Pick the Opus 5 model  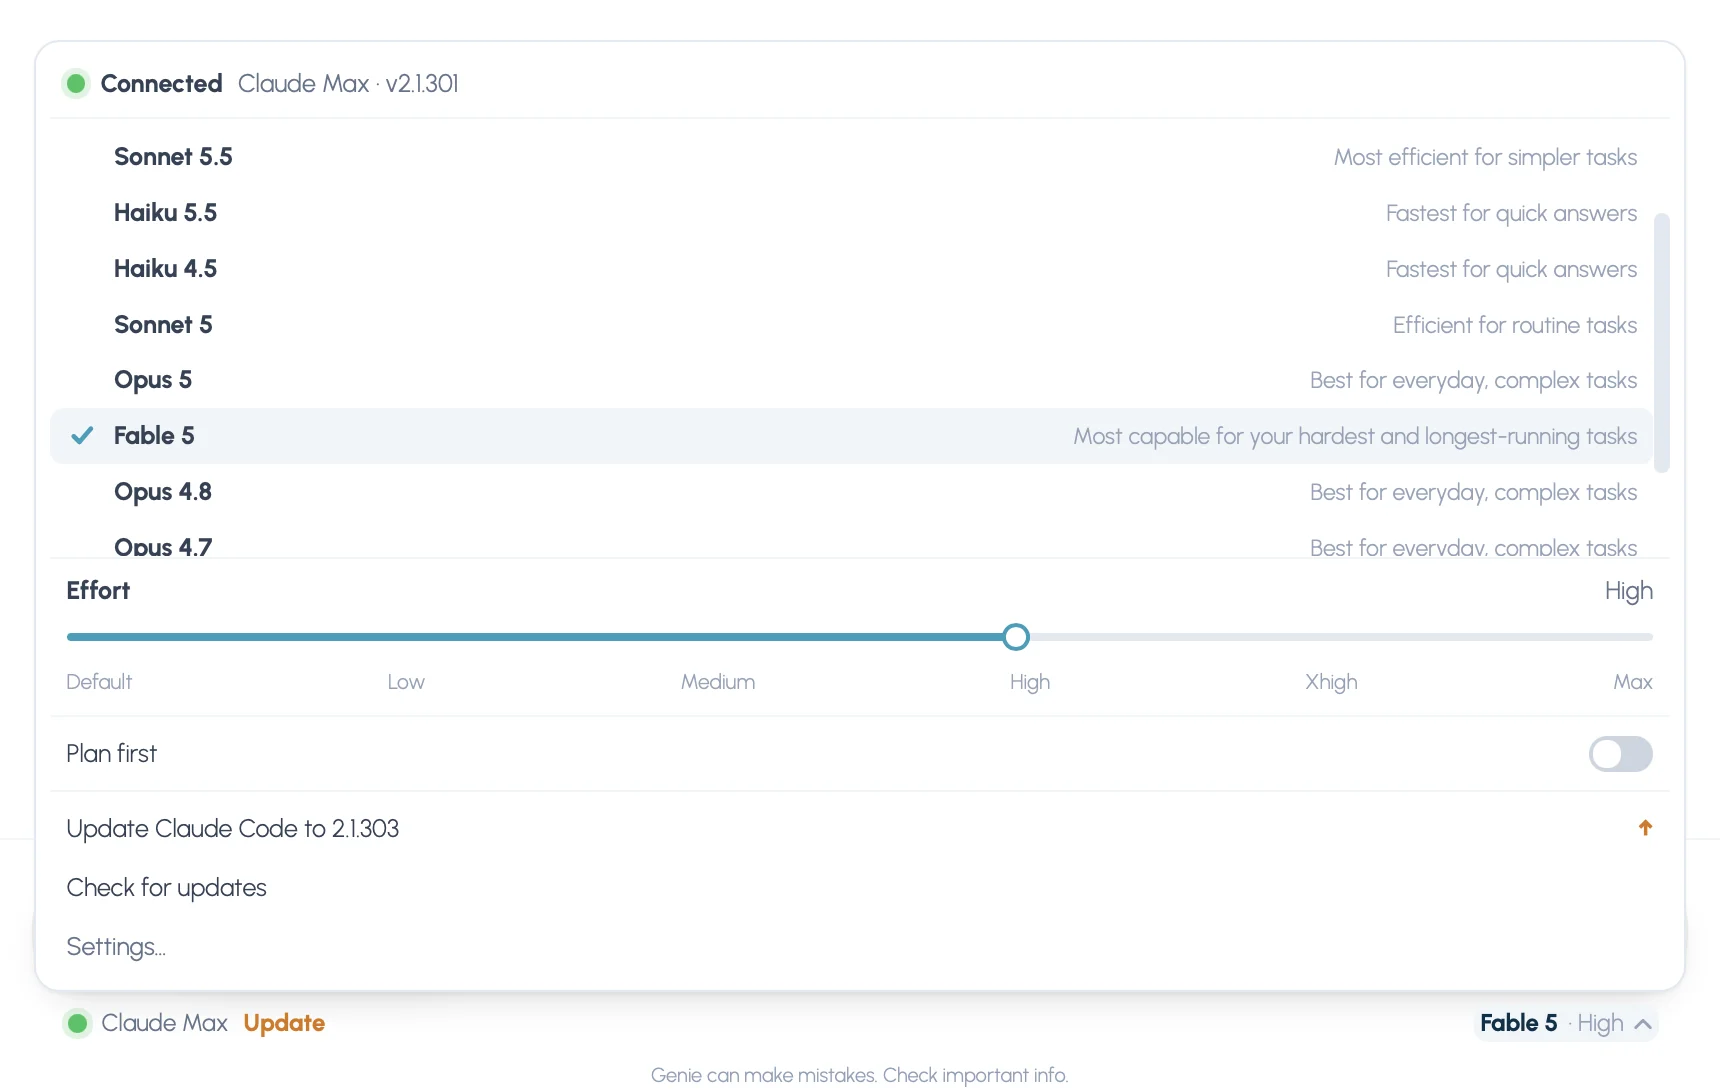pos(850,380)
